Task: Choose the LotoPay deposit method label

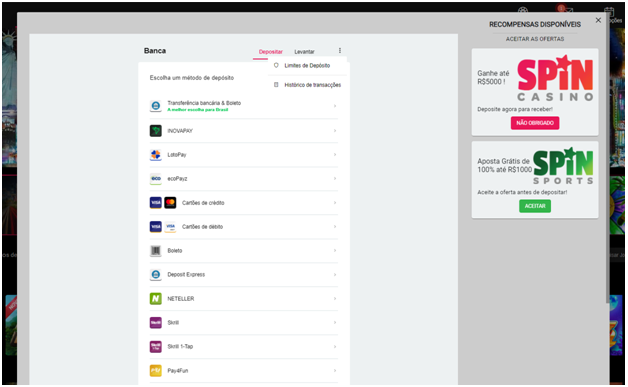Action: 177,155
